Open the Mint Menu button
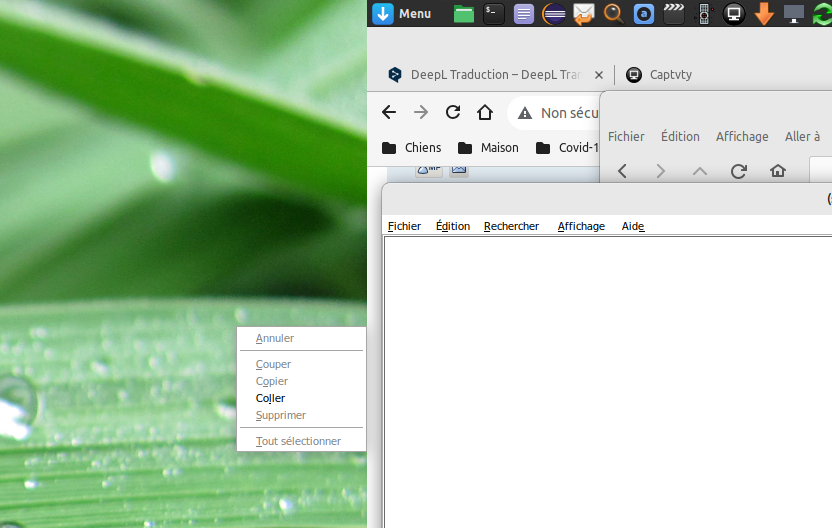This screenshot has width=832, height=528. coord(402,14)
